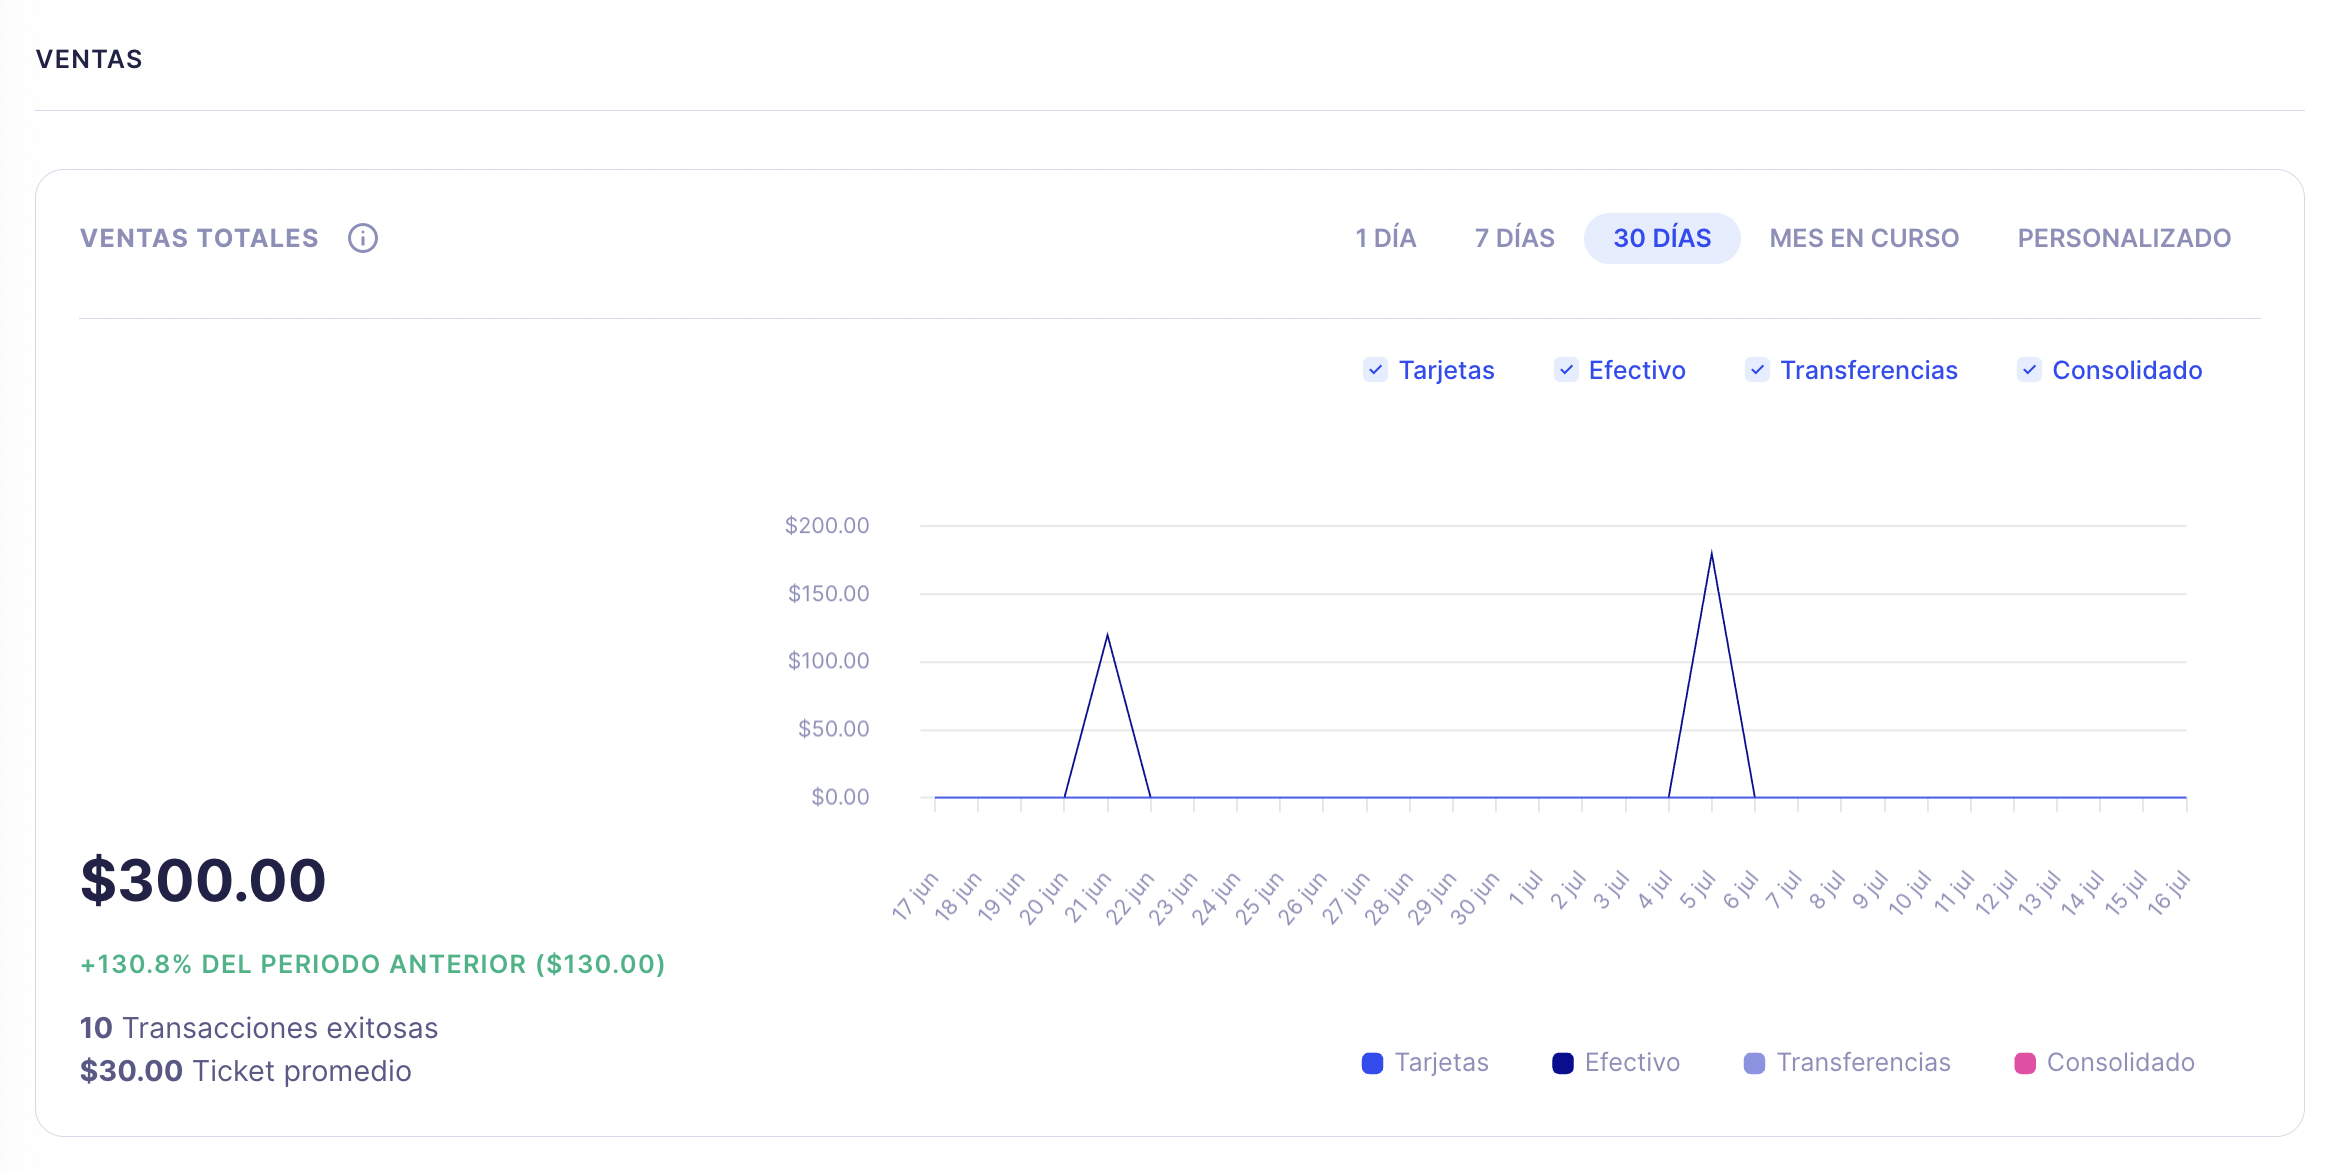Click the info icon beside Ventas Totales

pos(362,238)
